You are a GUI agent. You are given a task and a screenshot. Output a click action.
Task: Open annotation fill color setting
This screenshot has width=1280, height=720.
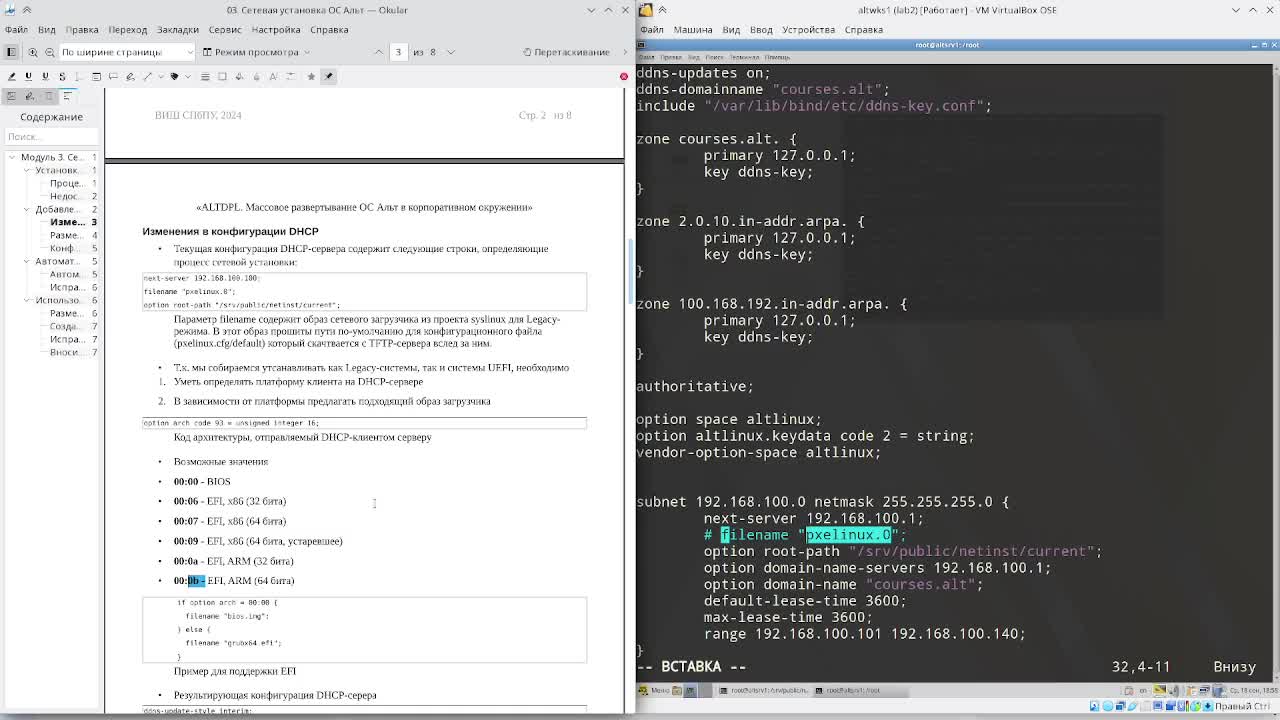pos(239,76)
